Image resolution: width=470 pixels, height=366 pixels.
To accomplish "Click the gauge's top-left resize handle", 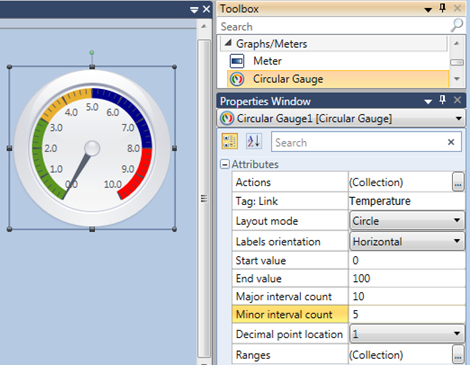I will click(9, 67).
